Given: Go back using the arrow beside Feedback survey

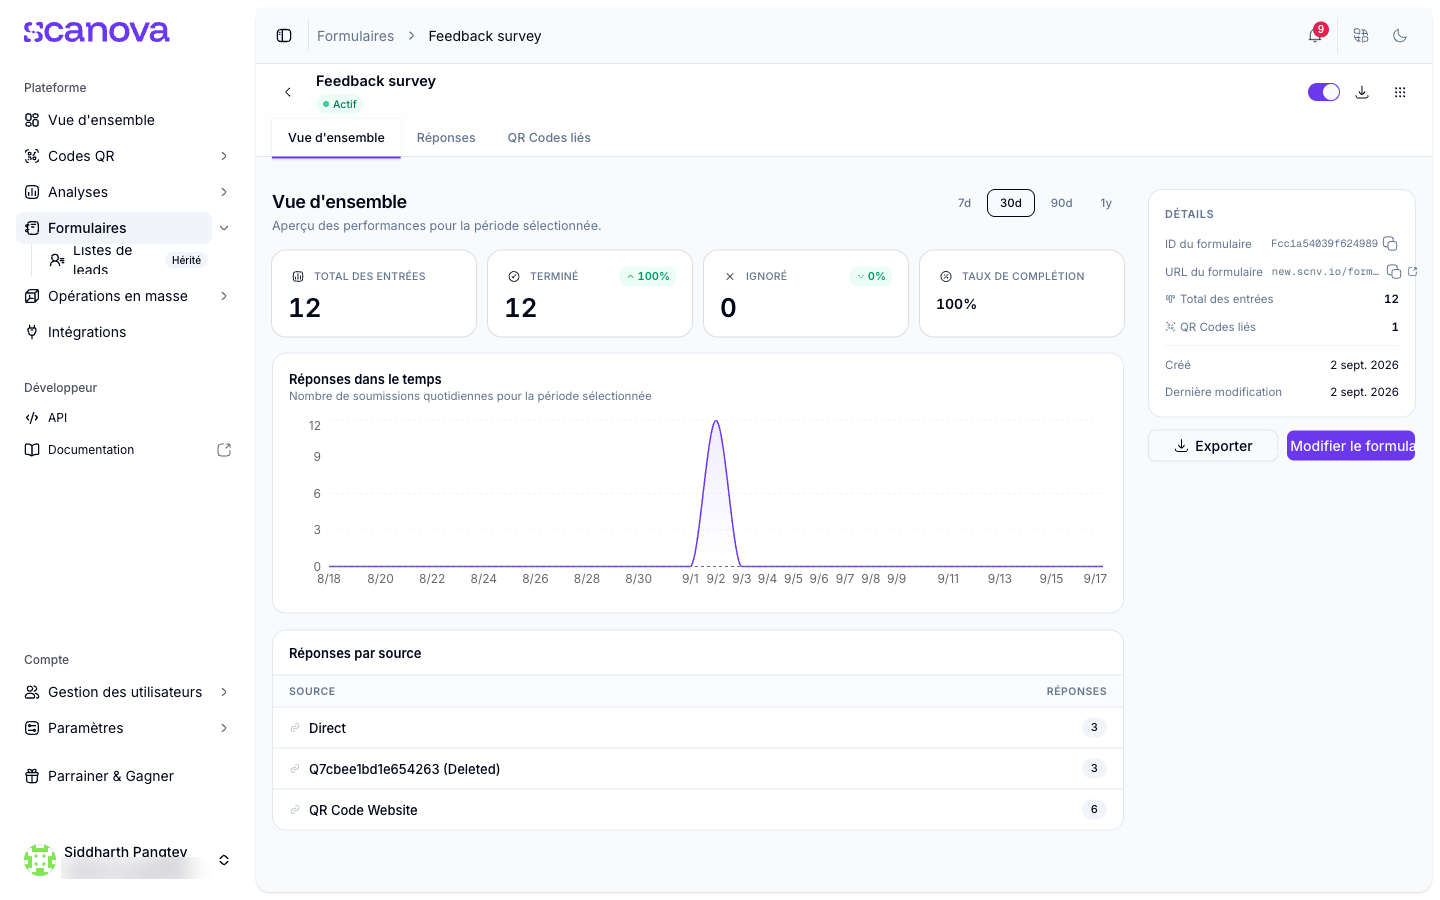Looking at the screenshot, I should [x=288, y=92].
